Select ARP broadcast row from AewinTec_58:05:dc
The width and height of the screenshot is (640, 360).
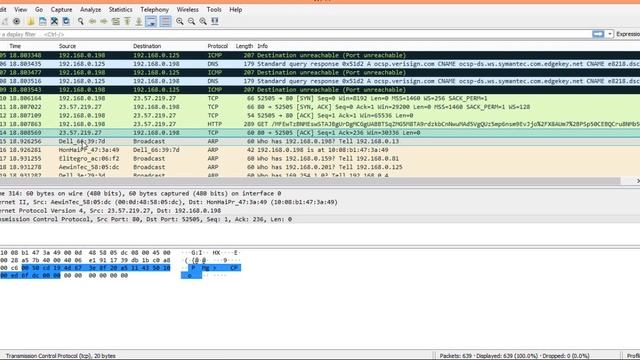pyautogui.click(x=320, y=167)
